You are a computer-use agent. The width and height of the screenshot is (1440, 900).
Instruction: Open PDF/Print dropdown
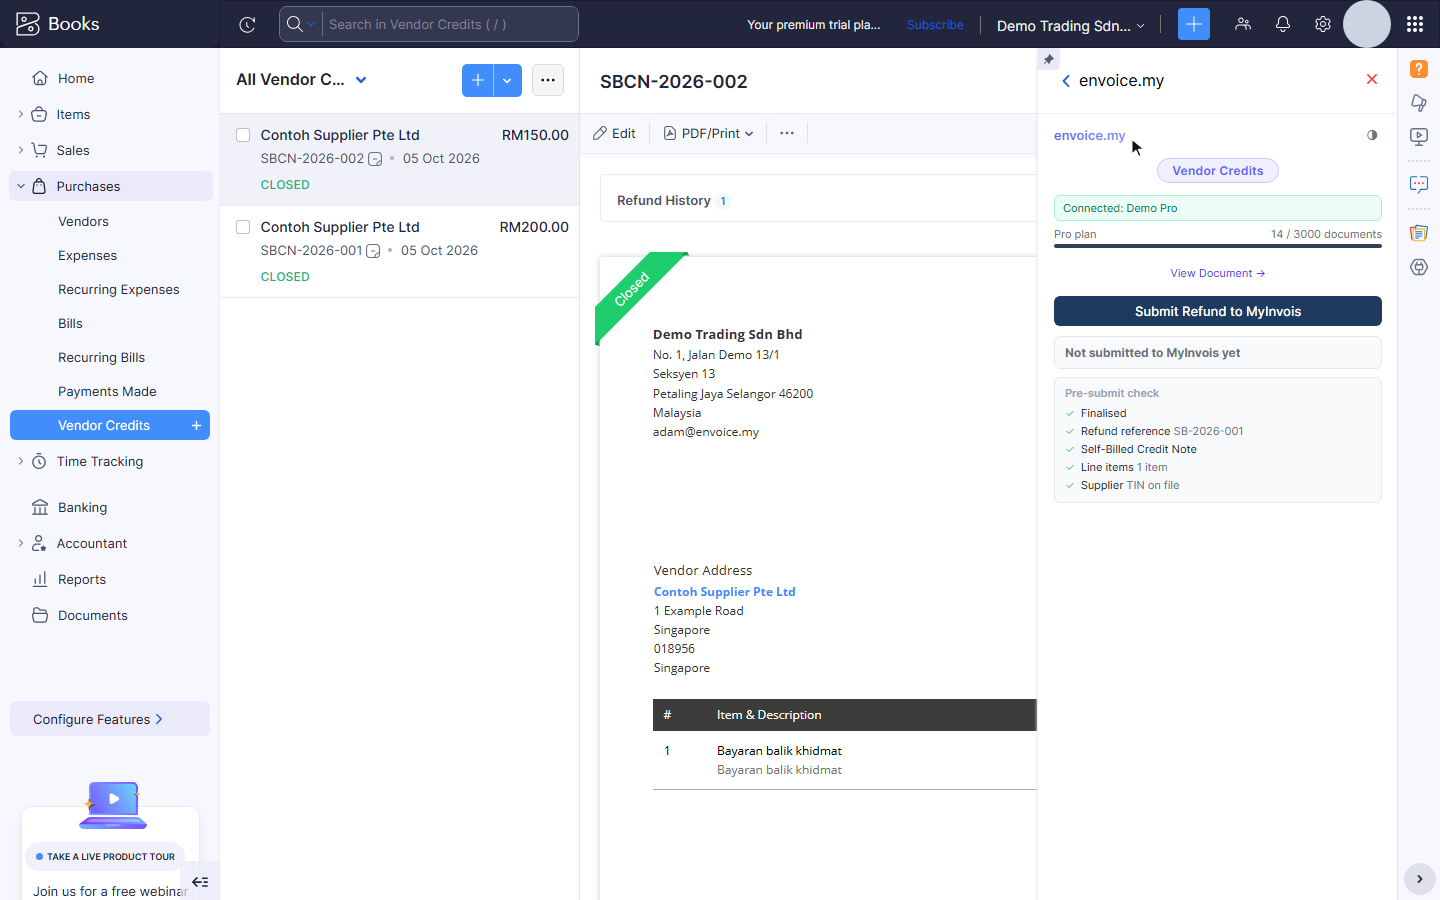click(x=708, y=133)
